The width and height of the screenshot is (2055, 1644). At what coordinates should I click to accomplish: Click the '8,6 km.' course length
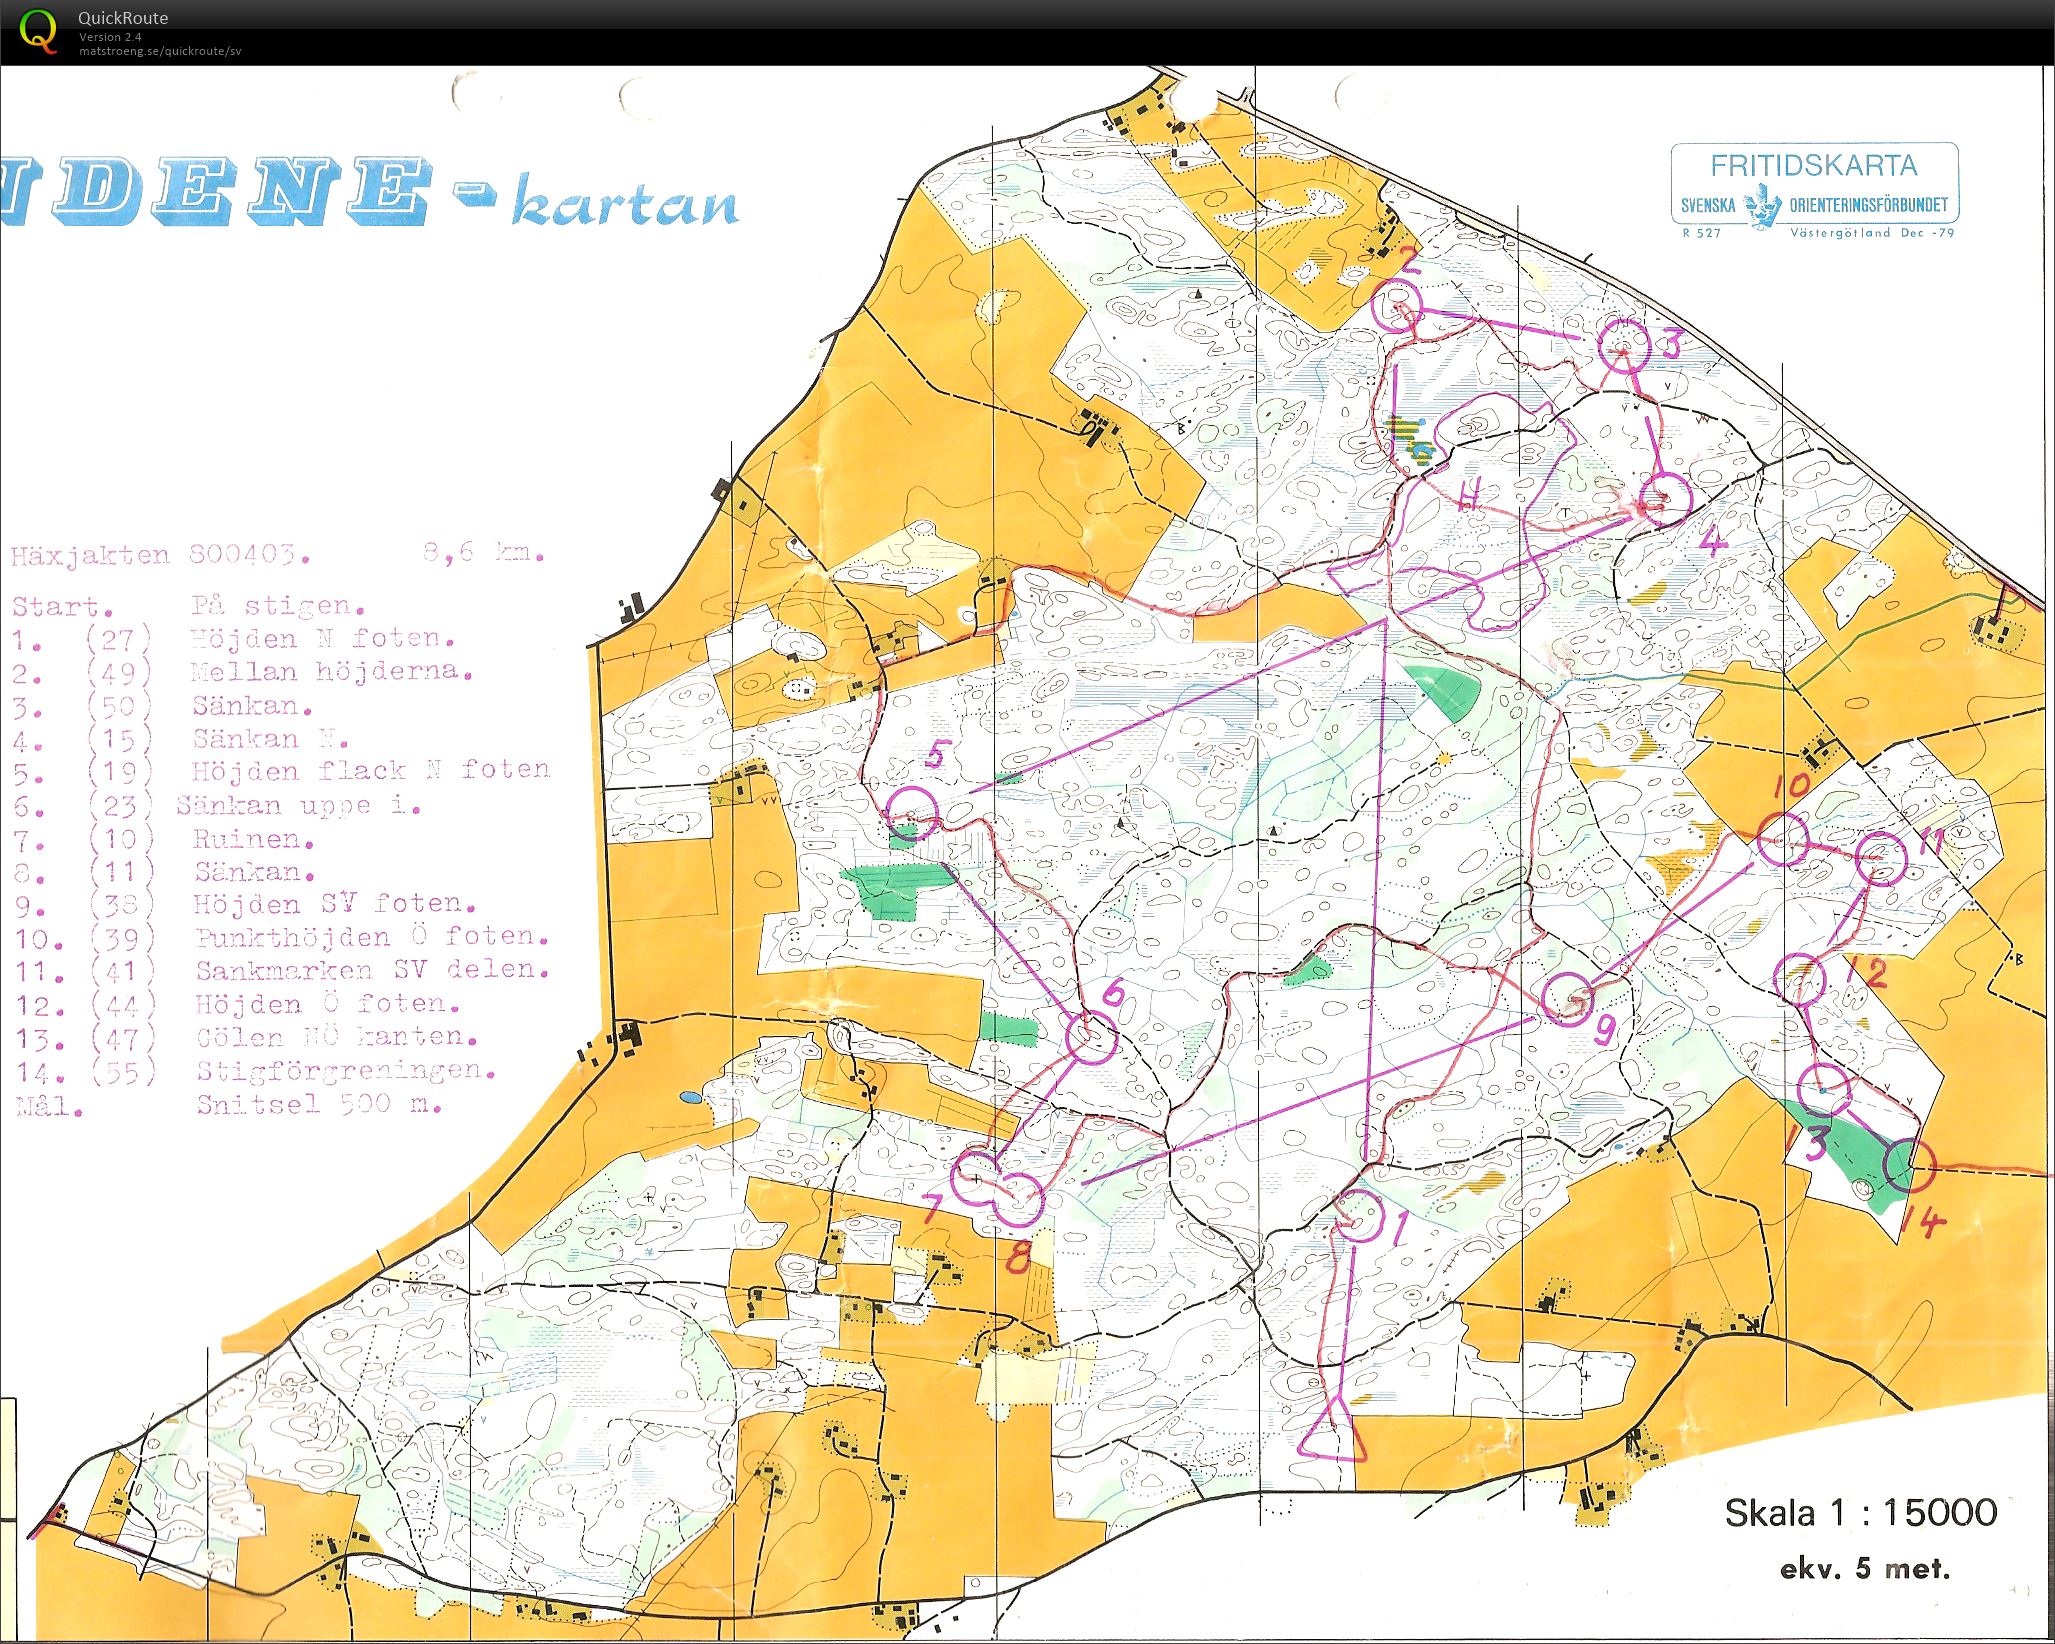483,552
